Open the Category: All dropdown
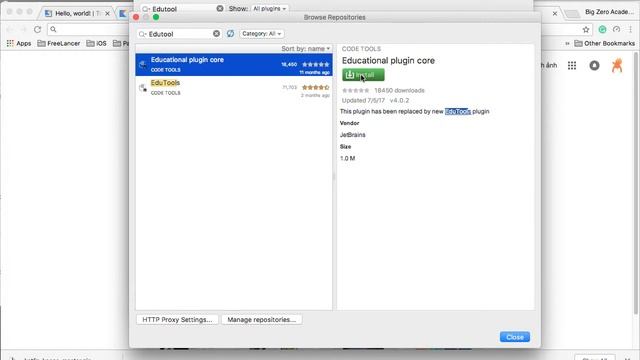 click(x=262, y=33)
